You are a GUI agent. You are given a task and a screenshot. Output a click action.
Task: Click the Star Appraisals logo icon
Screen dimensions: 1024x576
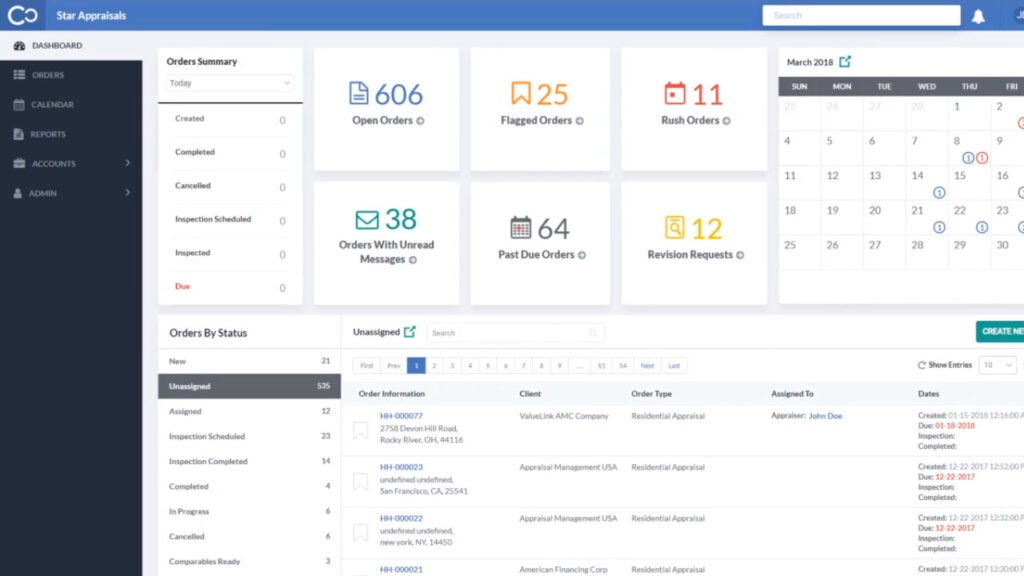(22, 15)
